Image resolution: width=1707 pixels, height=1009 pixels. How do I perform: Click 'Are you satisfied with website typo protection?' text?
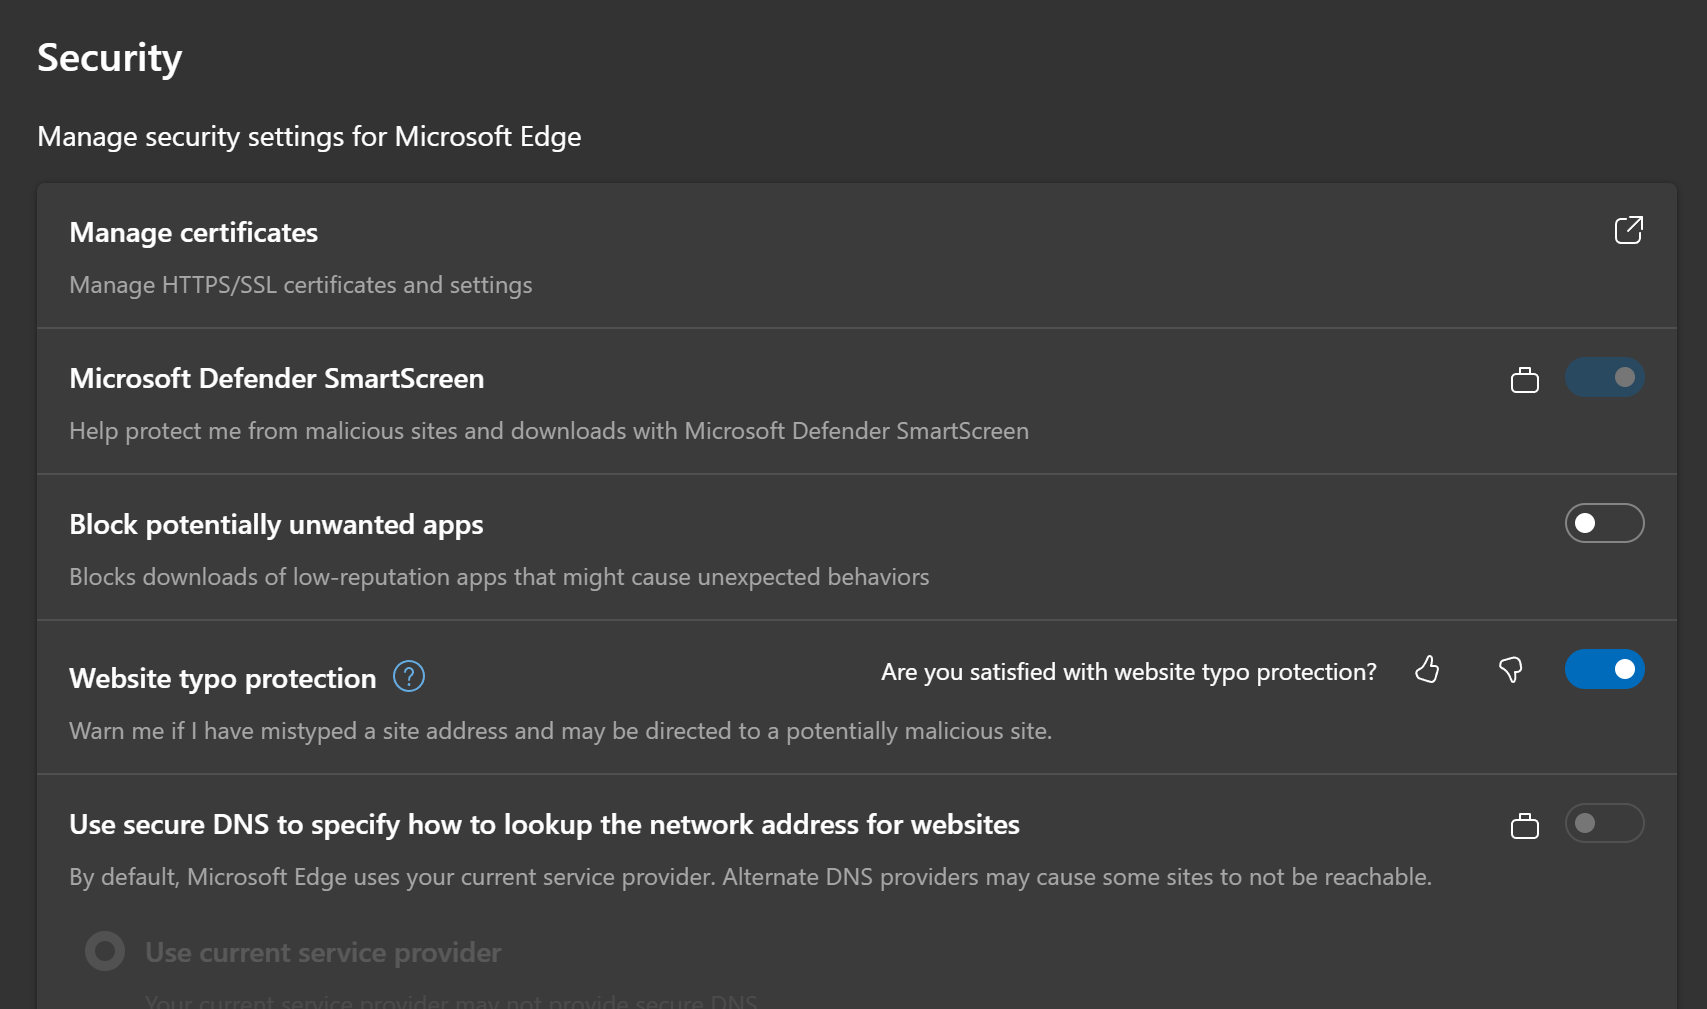1128,672
